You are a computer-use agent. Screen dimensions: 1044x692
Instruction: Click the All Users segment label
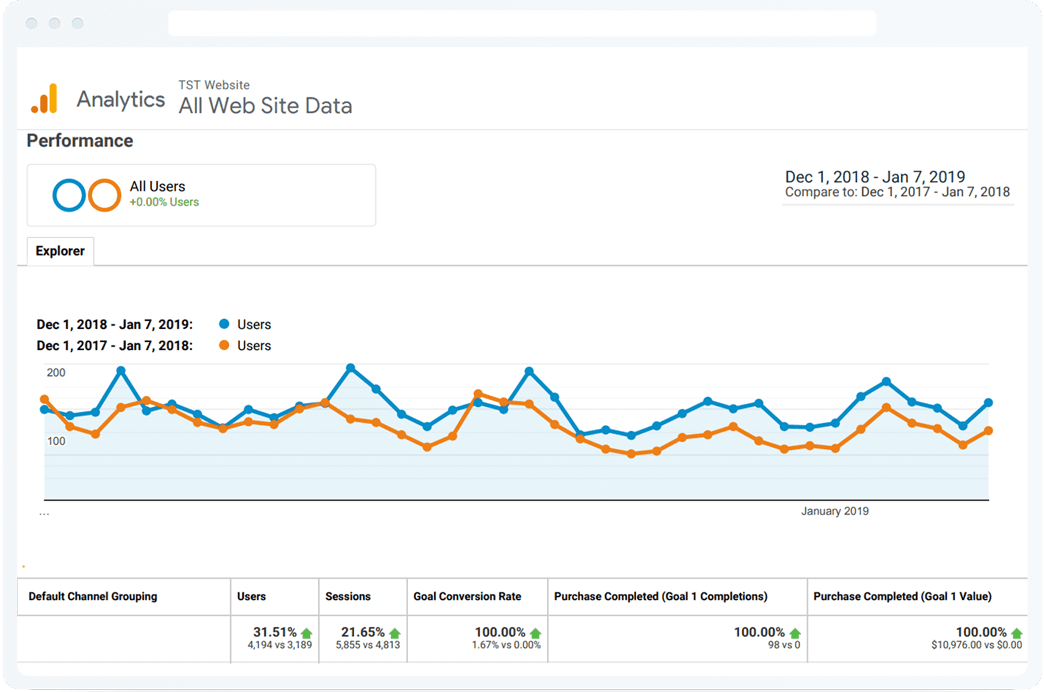[158, 186]
